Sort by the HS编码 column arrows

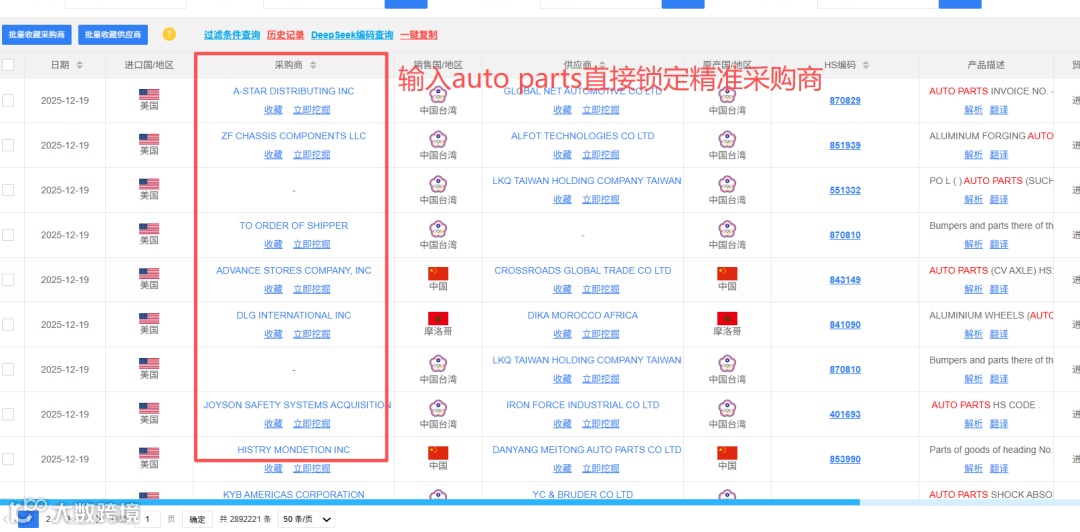coord(866,65)
